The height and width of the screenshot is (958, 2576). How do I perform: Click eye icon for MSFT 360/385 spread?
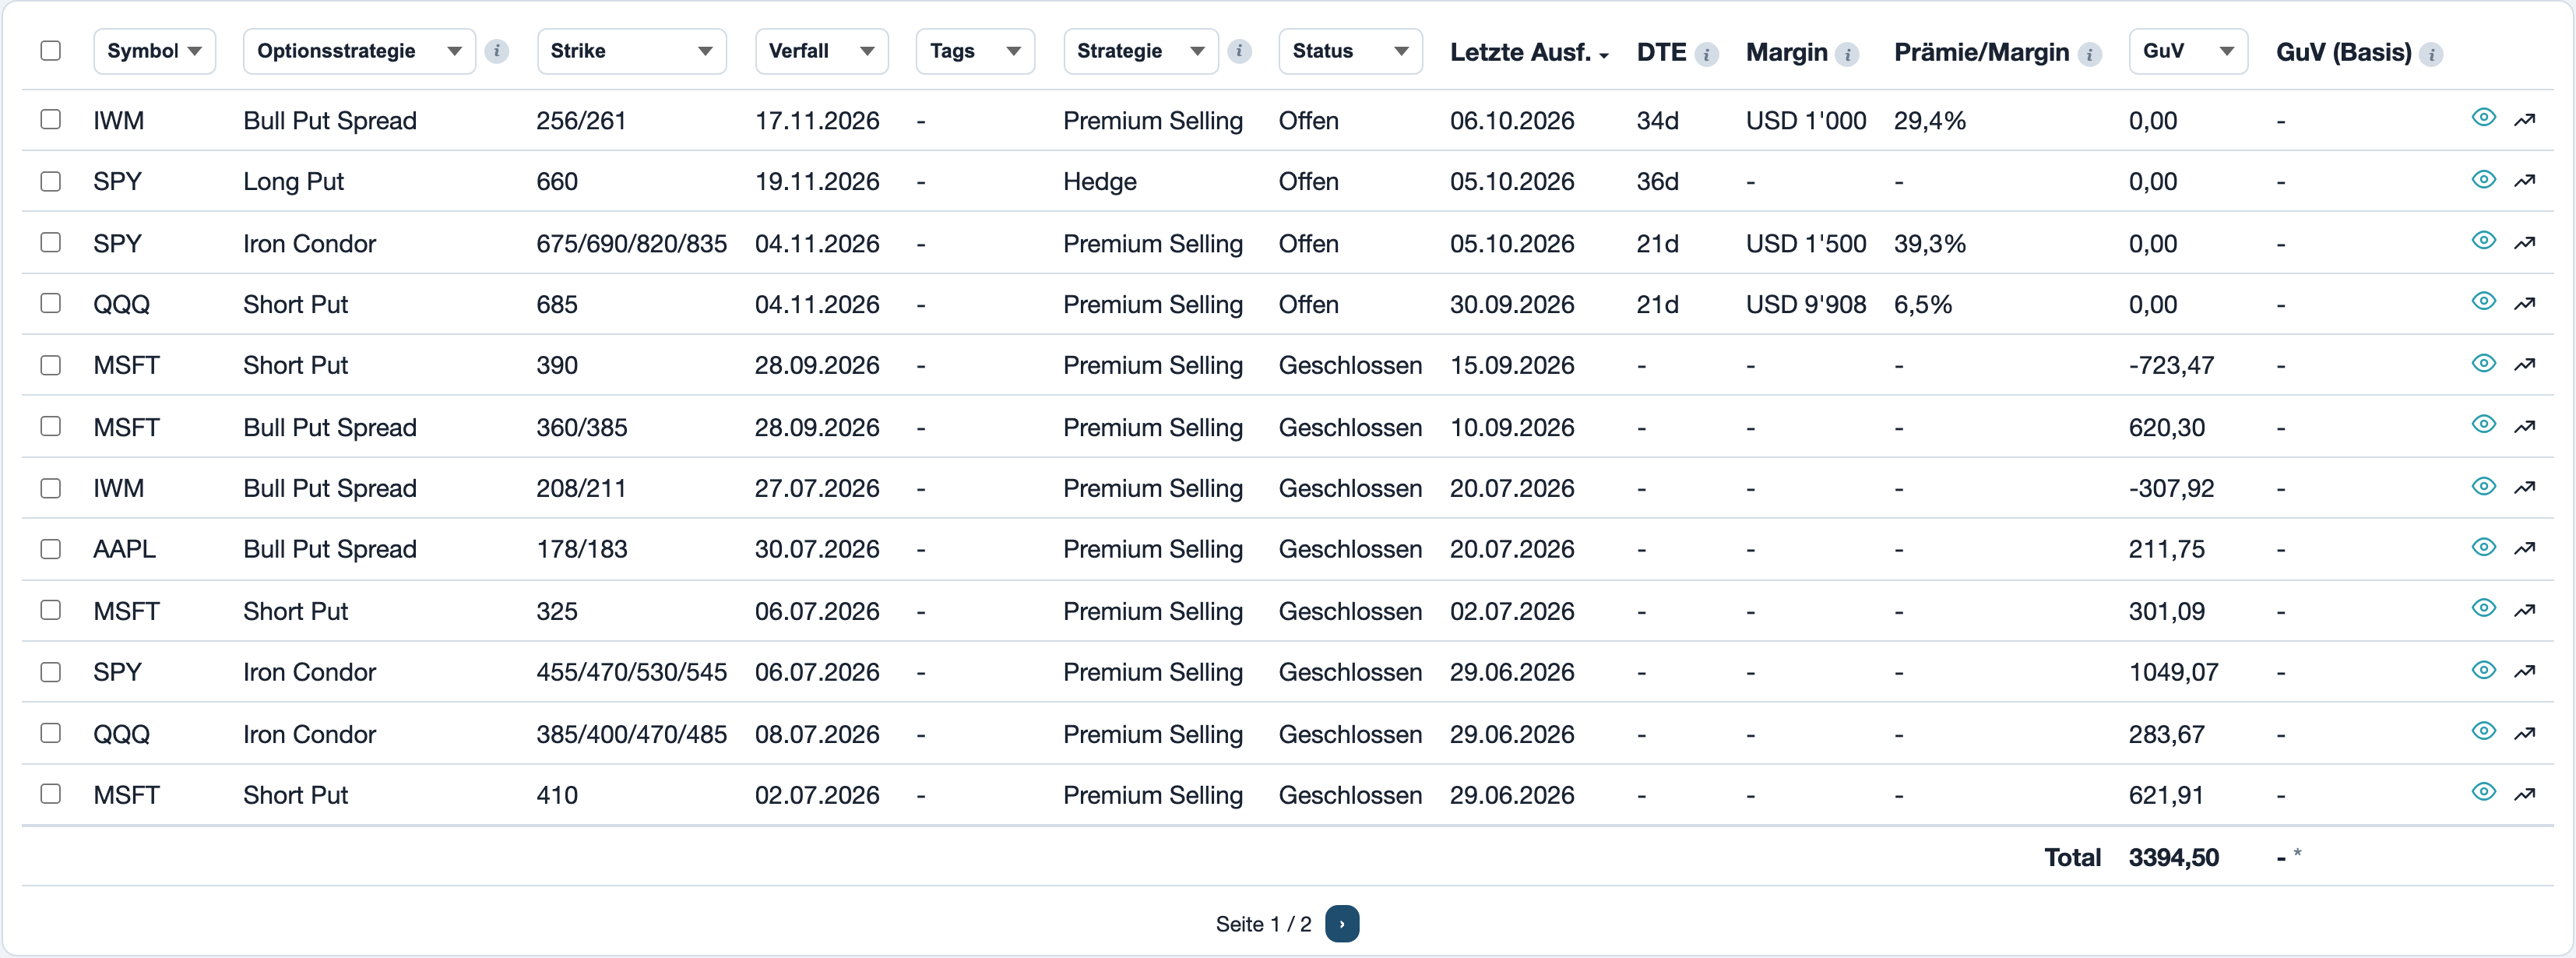coord(2483,425)
